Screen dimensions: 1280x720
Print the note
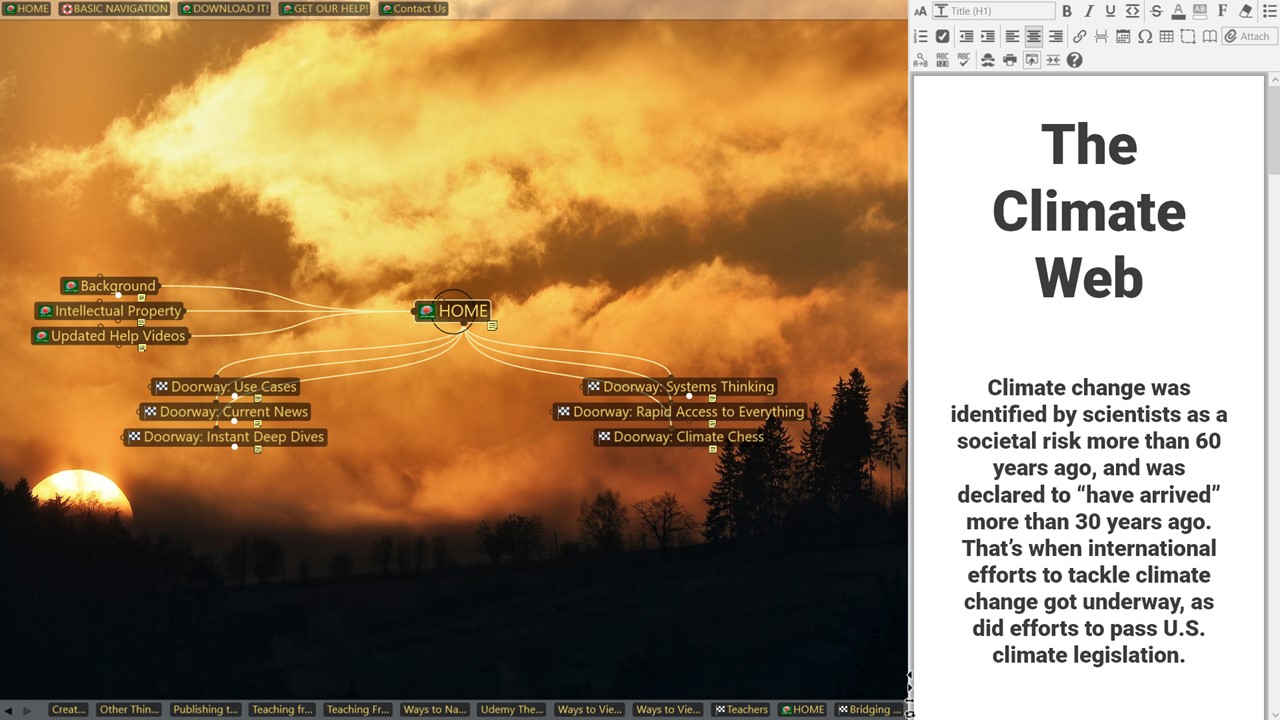tap(1010, 60)
